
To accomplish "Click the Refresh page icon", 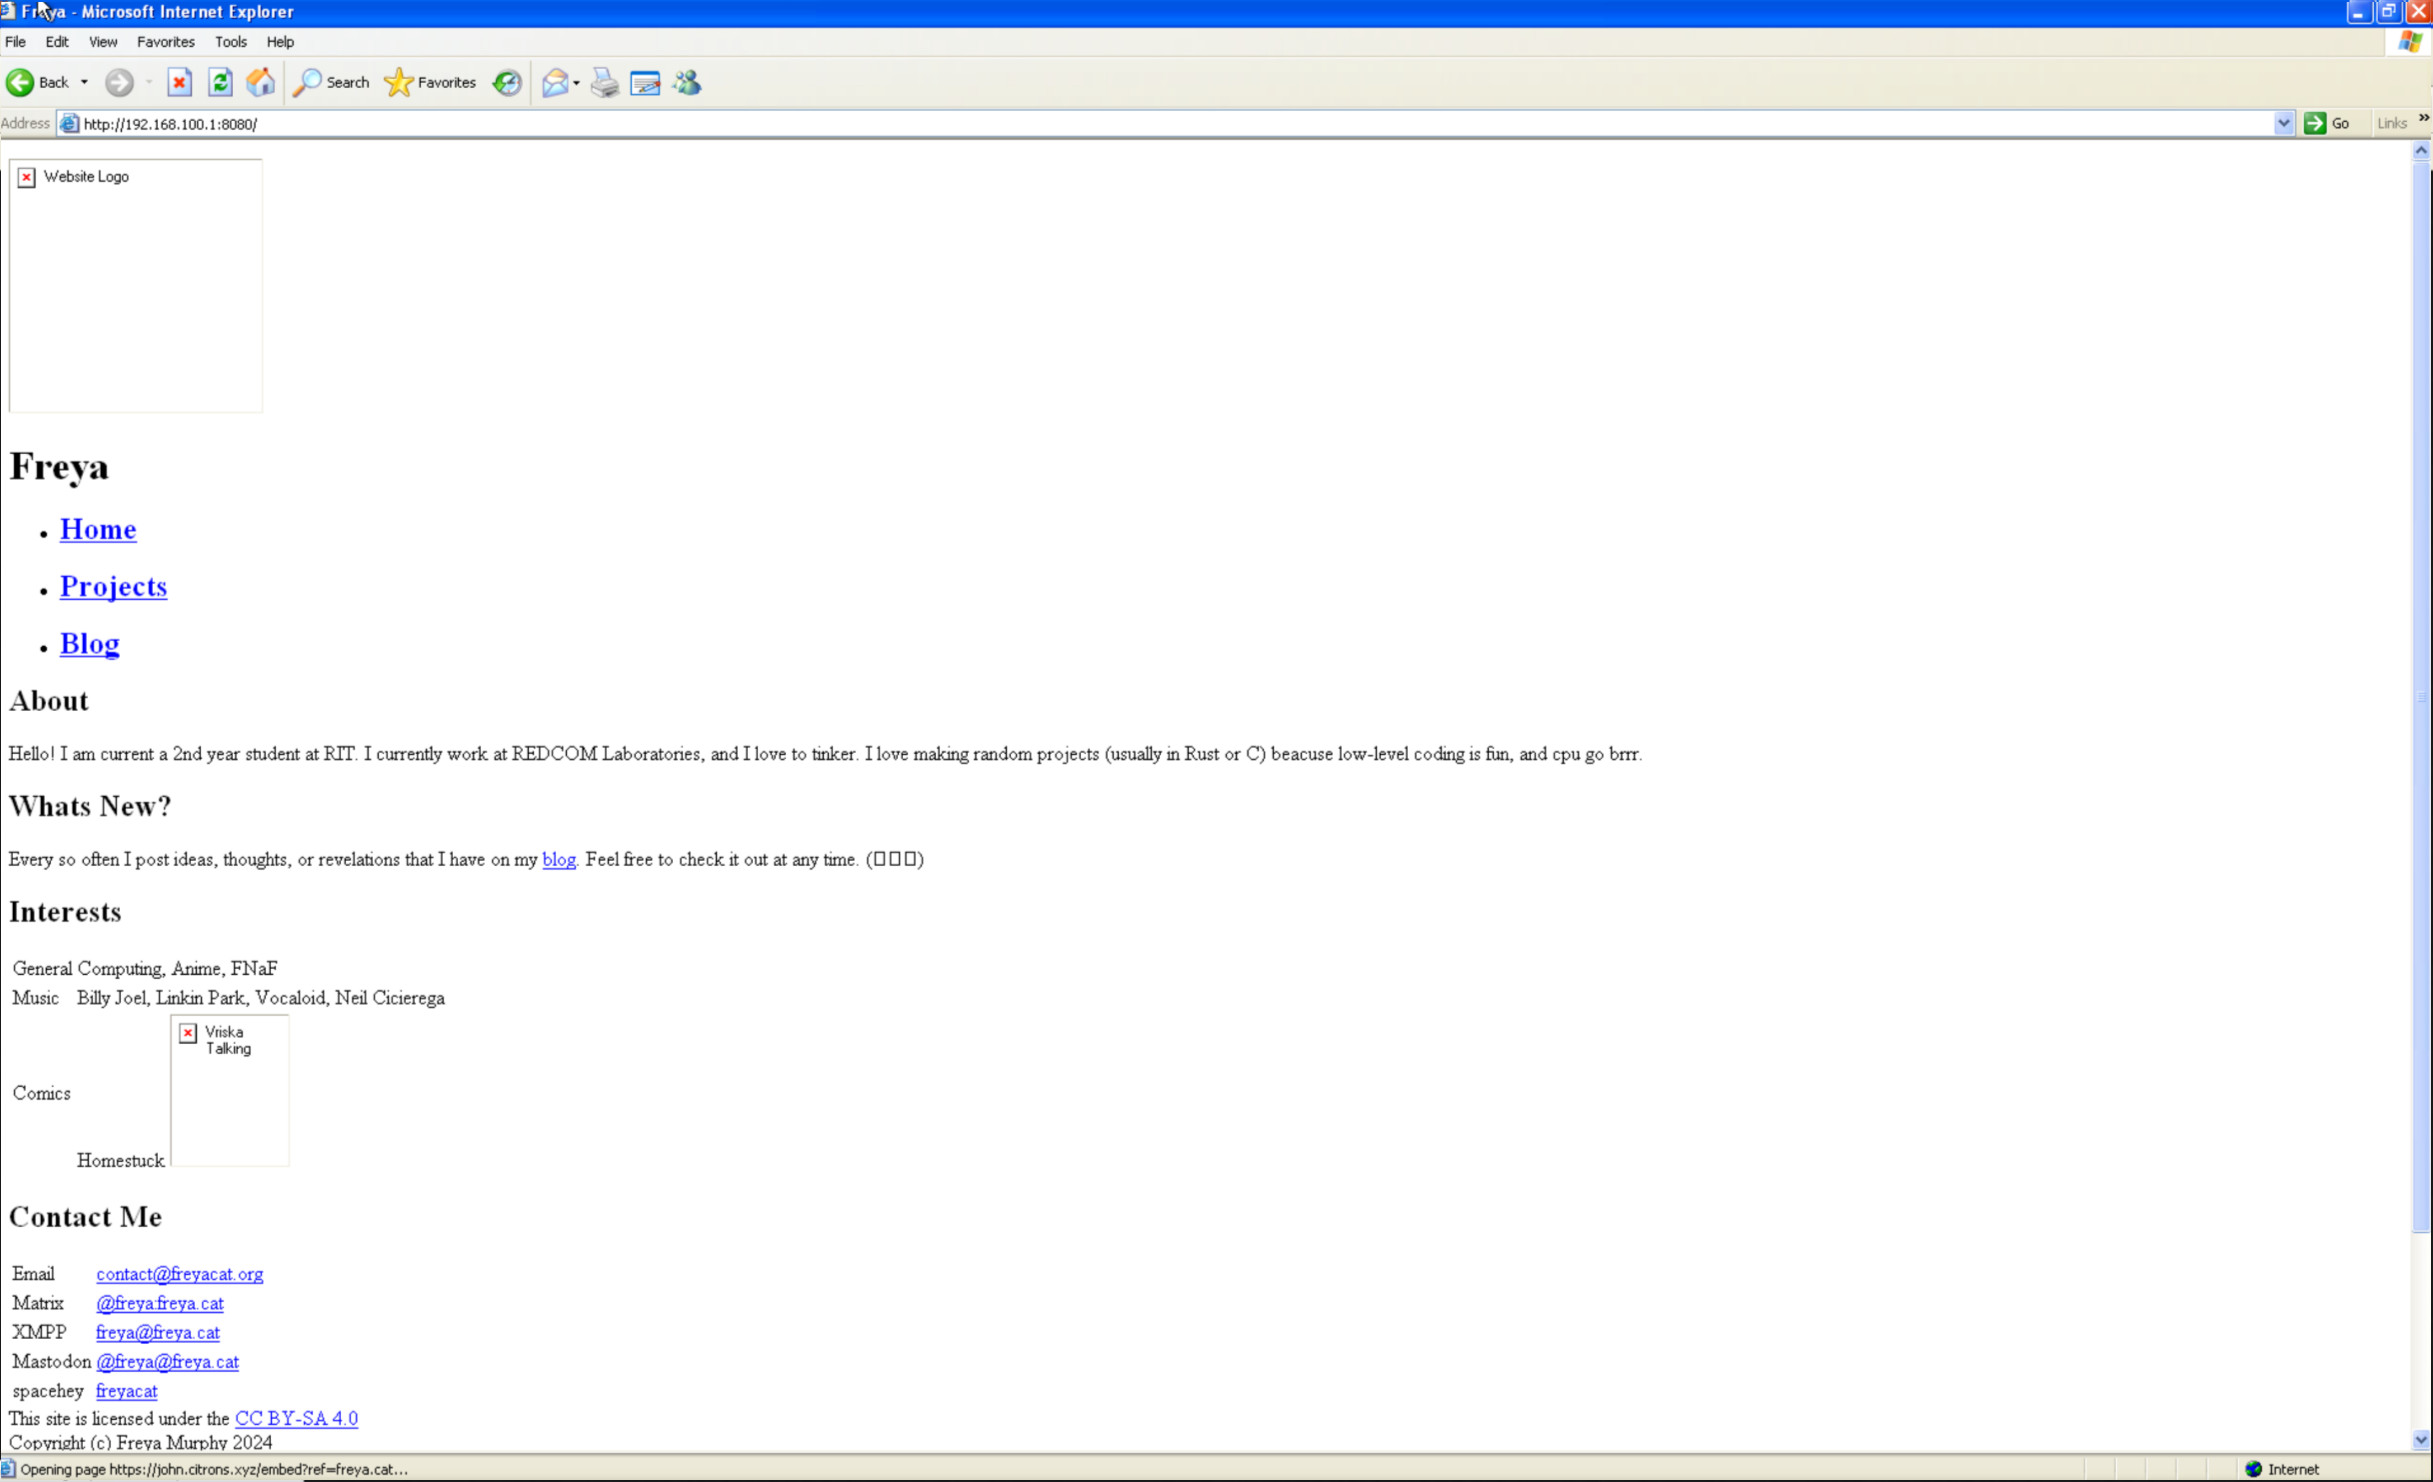I will pos(220,83).
